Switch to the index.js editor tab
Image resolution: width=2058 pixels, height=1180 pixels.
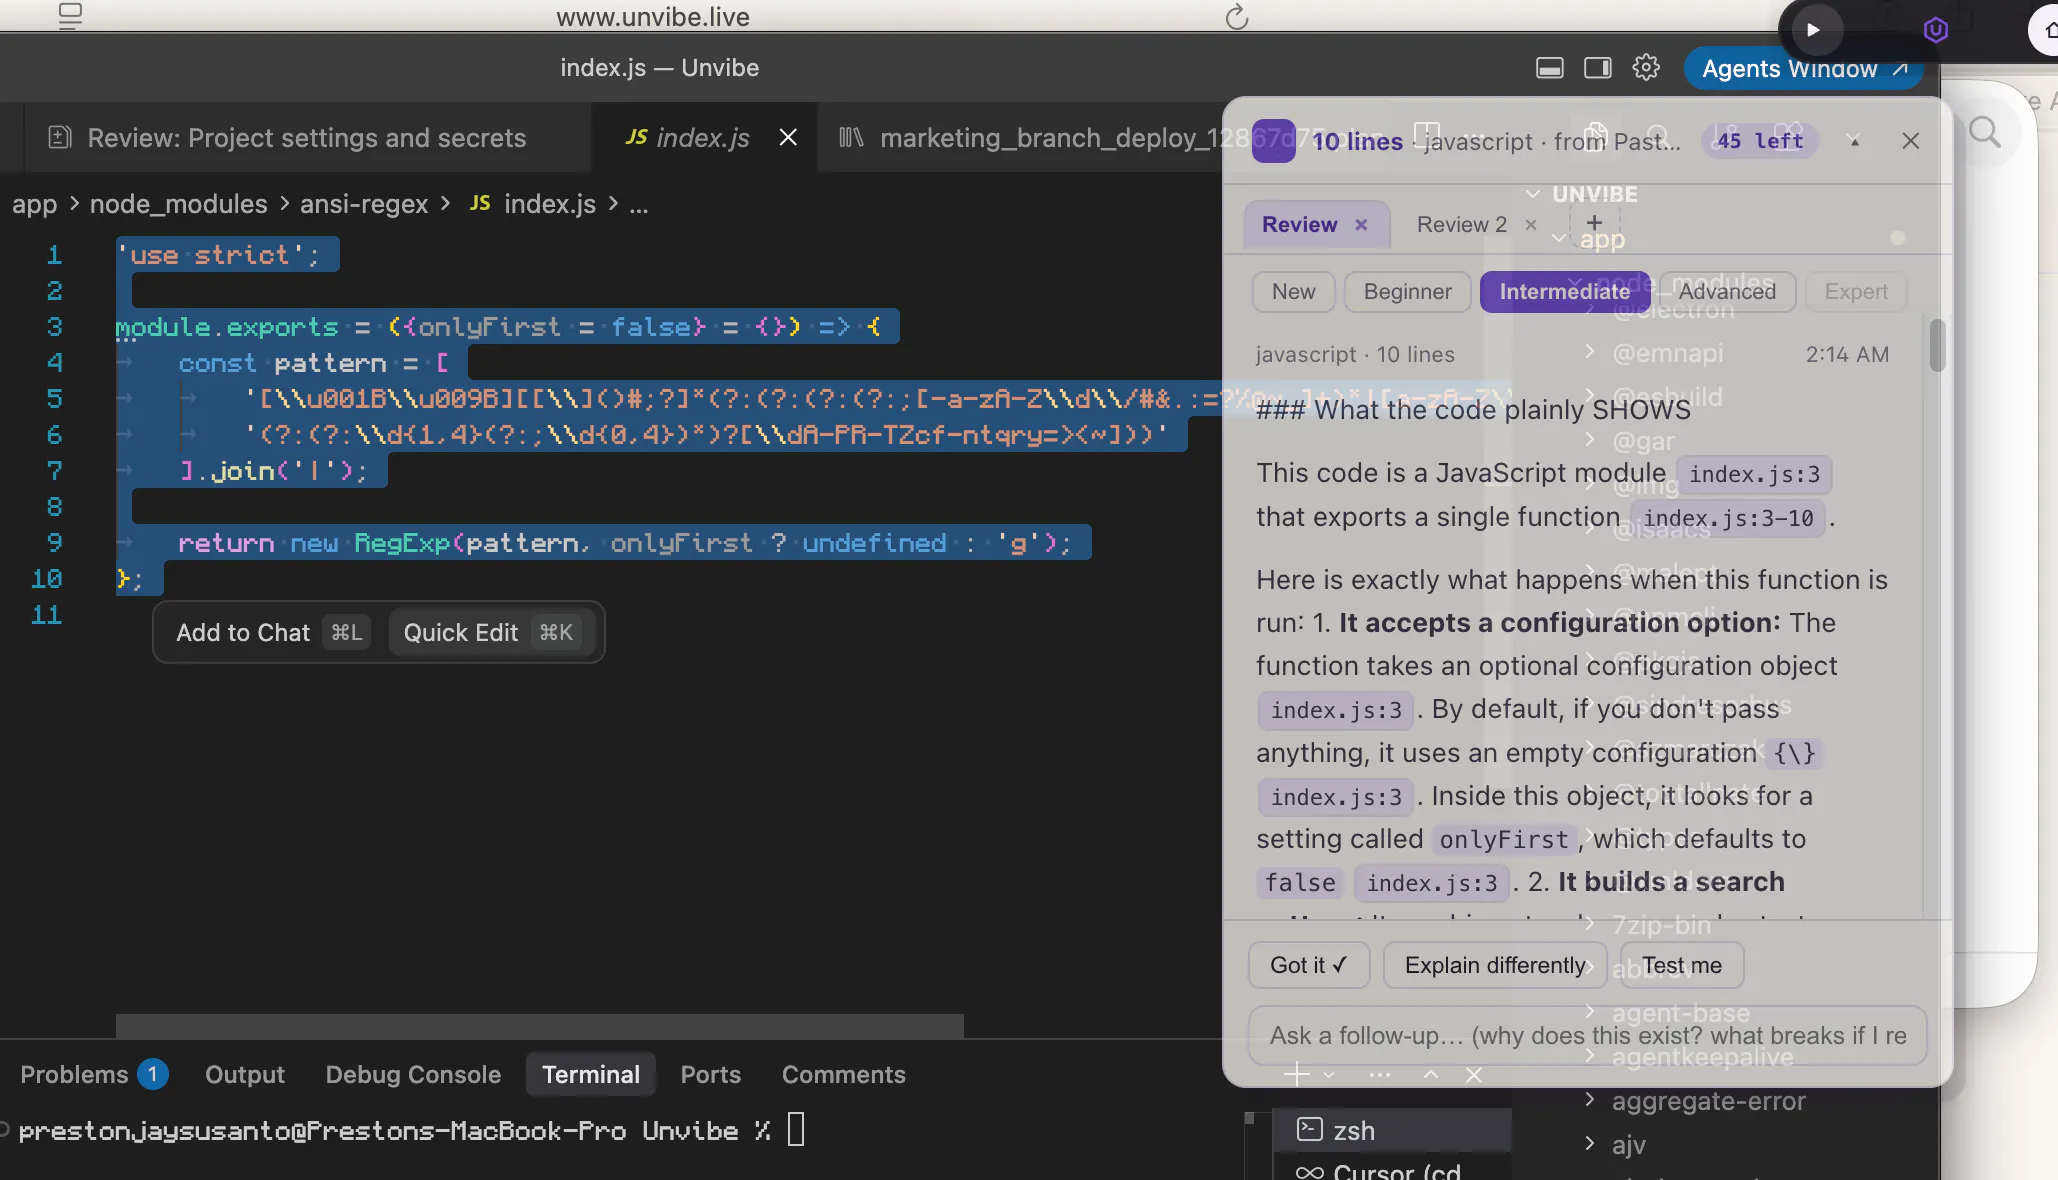click(x=702, y=138)
